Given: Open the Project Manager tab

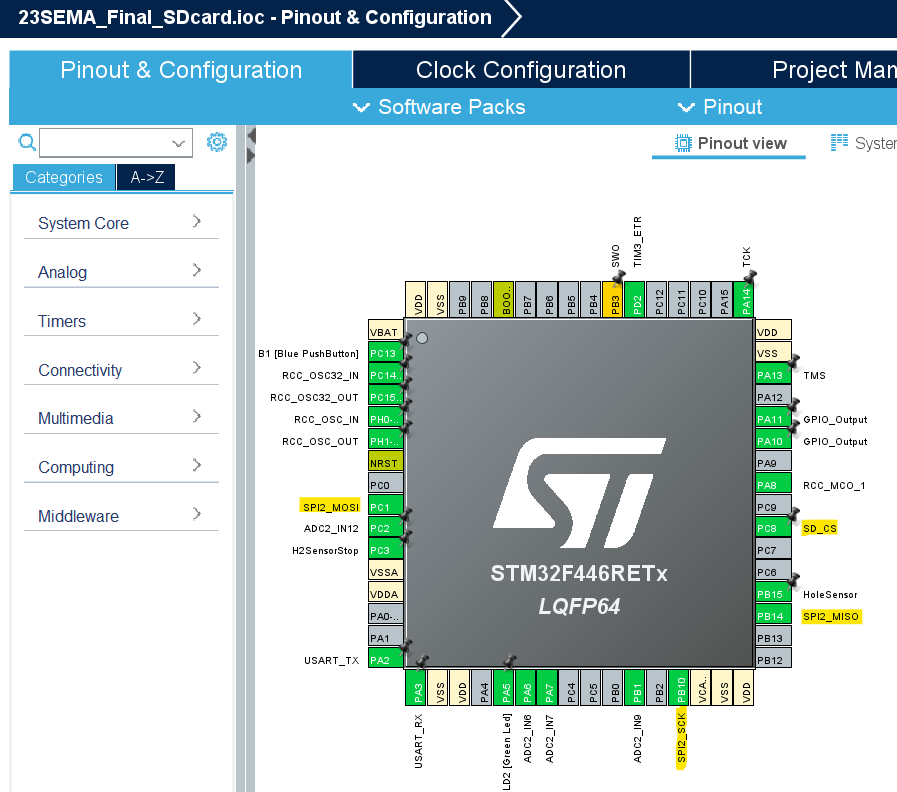Looking at the screenshot, I should pos(794,70).
